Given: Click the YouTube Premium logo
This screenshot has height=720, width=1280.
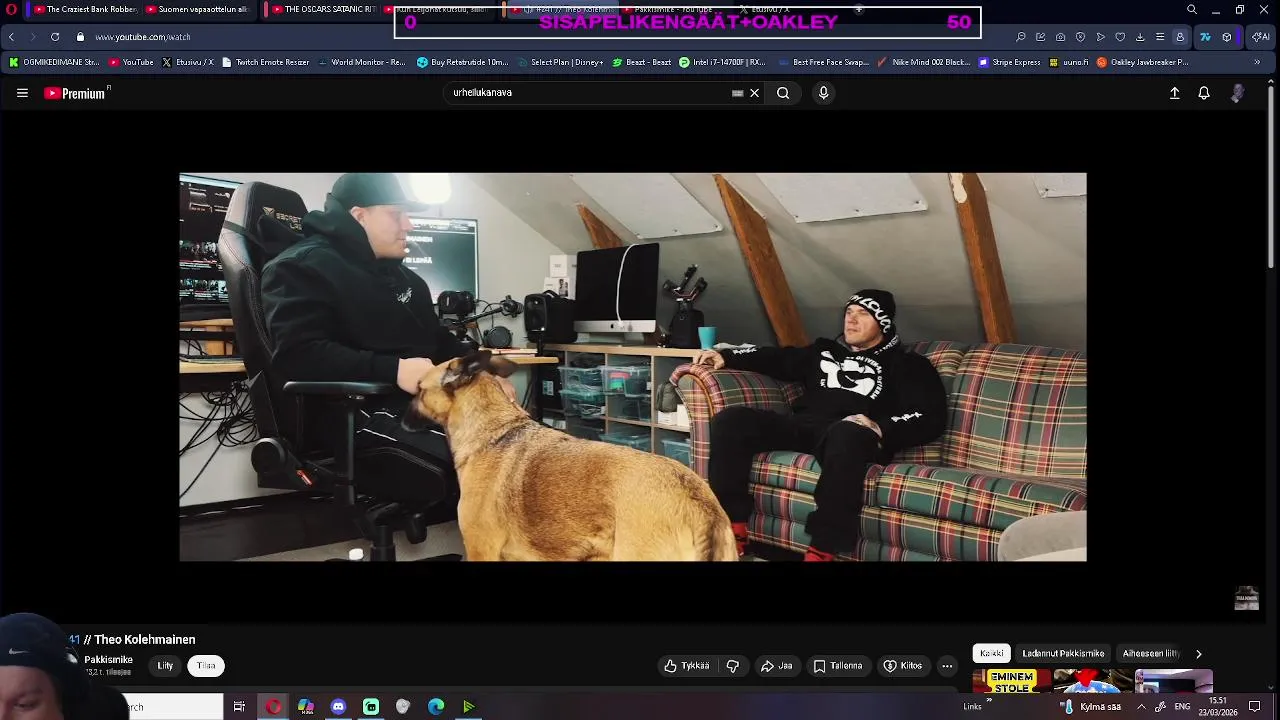Looking at the screenshot, I should [x=76, y=93].
